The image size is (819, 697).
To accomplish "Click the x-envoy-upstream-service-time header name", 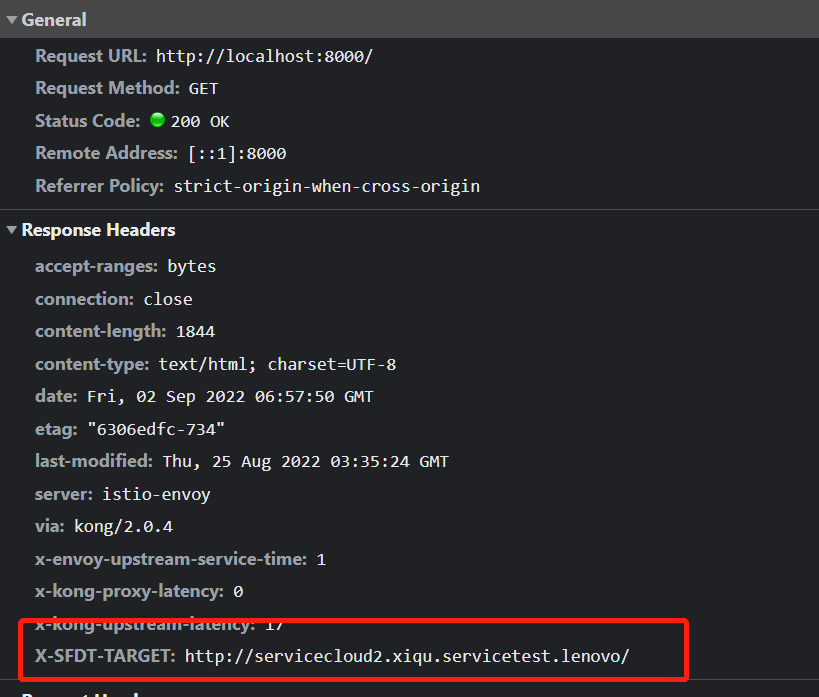I will click(x=170, y=559).
